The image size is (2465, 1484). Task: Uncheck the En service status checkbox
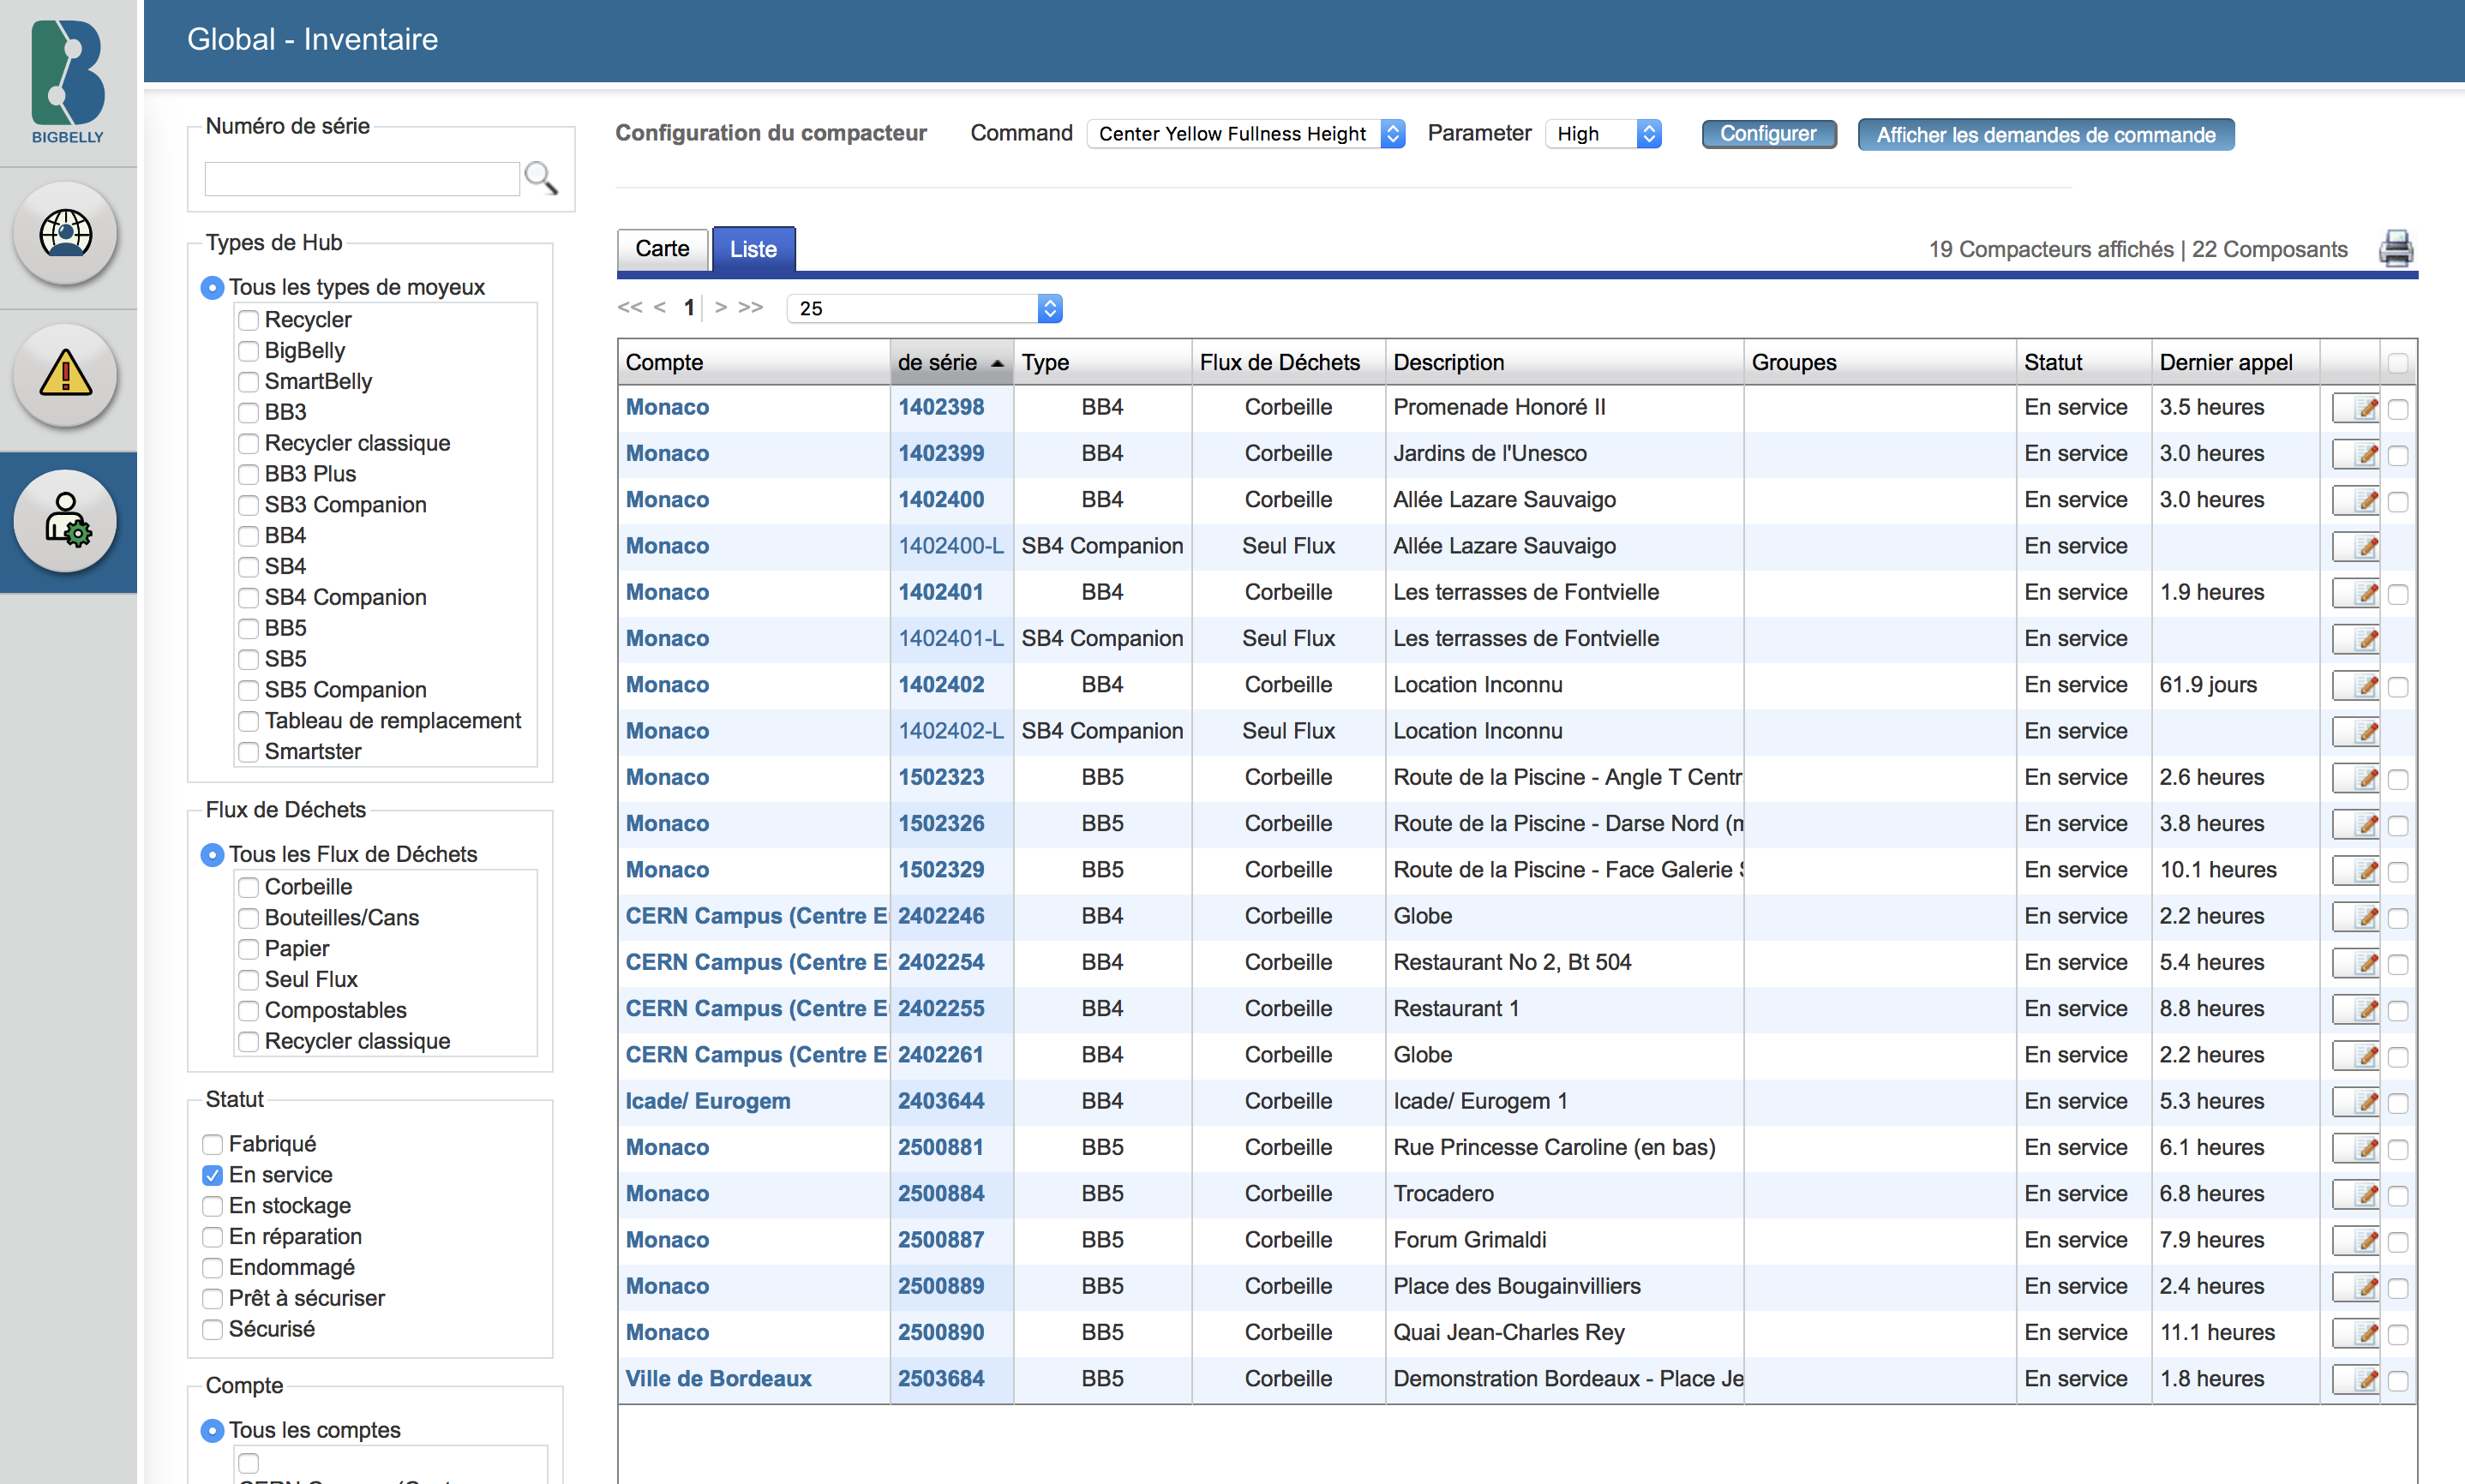212,1175
